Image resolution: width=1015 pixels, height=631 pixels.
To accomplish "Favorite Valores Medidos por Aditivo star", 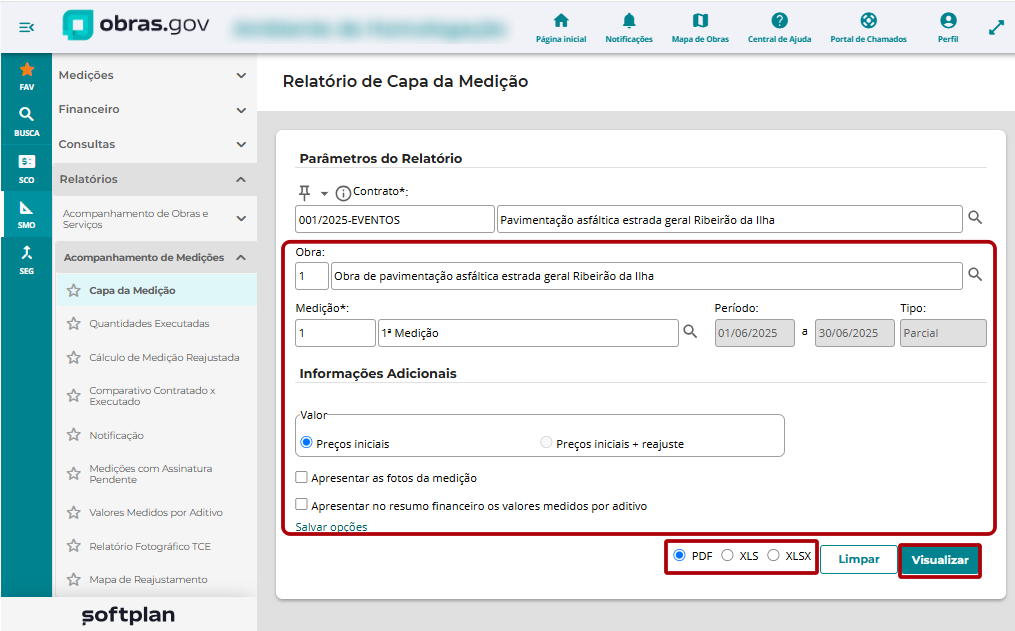I will coord(74,513).
